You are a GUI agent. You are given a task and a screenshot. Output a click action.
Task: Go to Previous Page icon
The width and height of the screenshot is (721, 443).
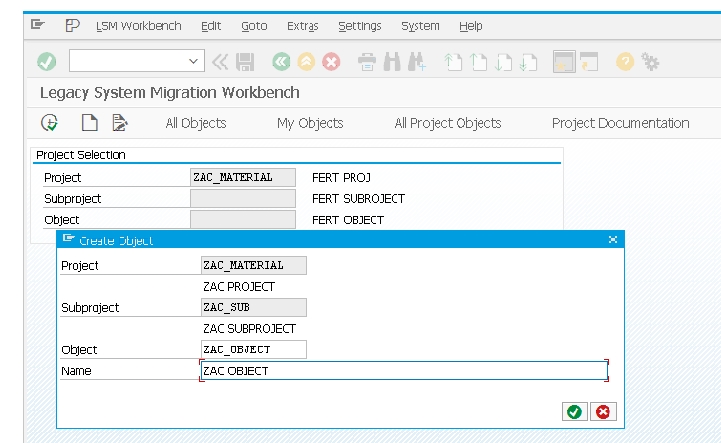[478, 62]
